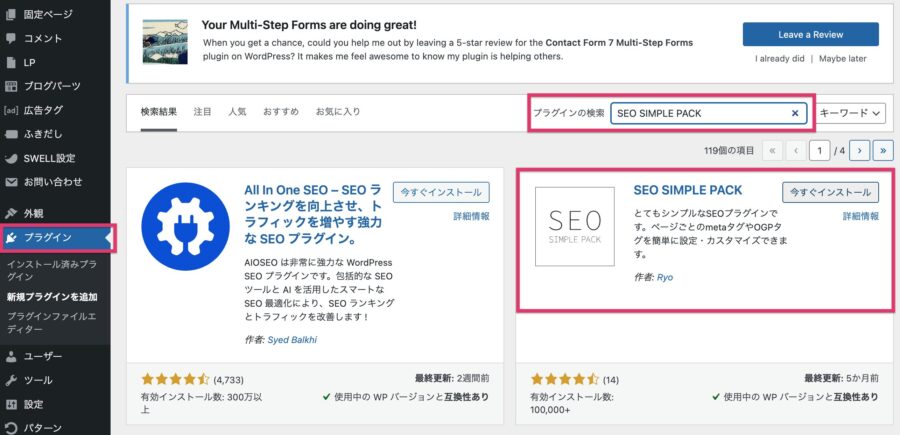Click the ツール menu label
This screenshot has width=900, height=435.
pyautogui.click(x=38, y=380)
